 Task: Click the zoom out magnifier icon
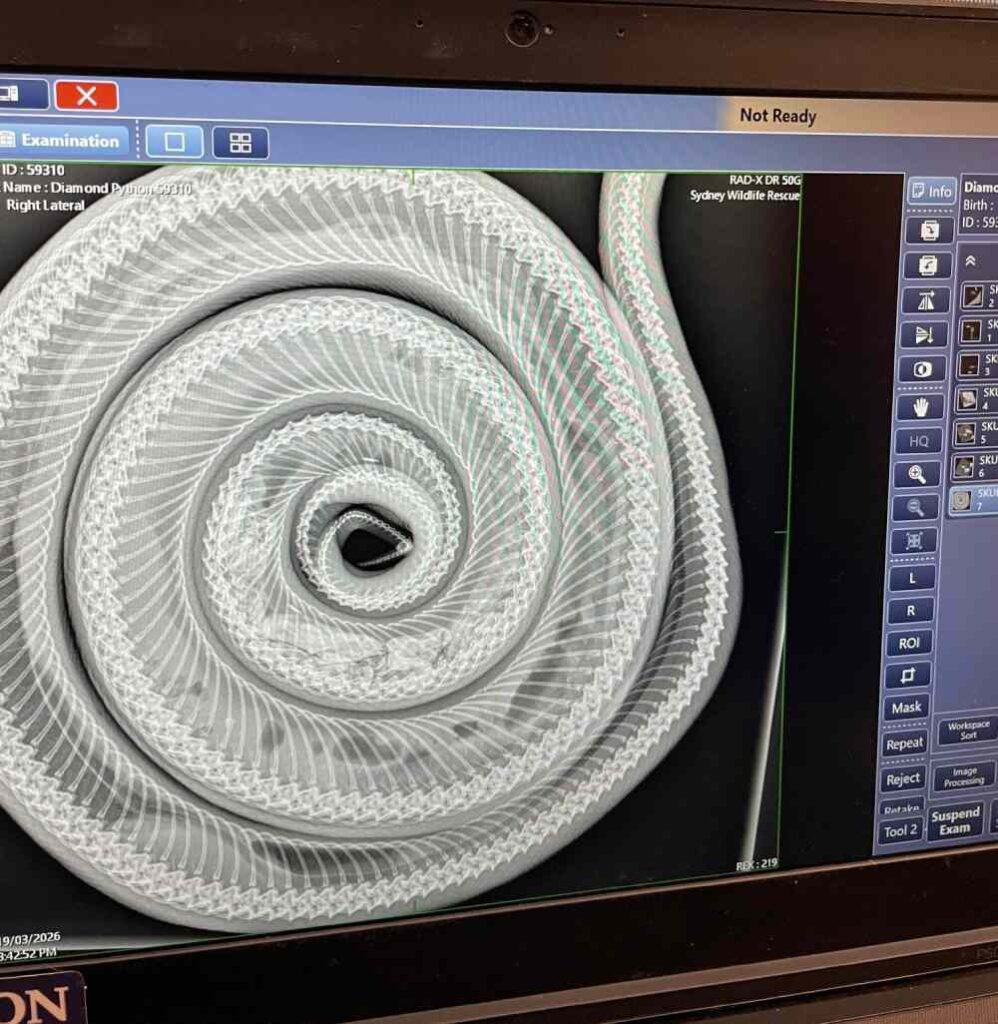point(915,508)
